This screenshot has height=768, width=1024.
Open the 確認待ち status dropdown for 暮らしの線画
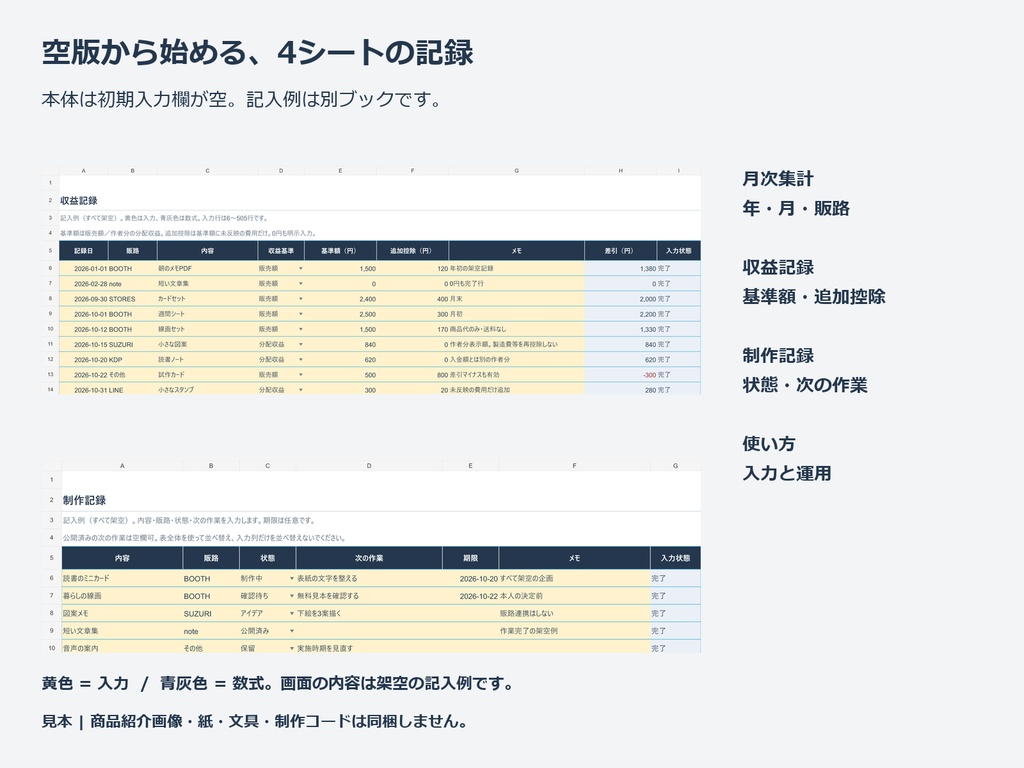[x=291, y=596]
